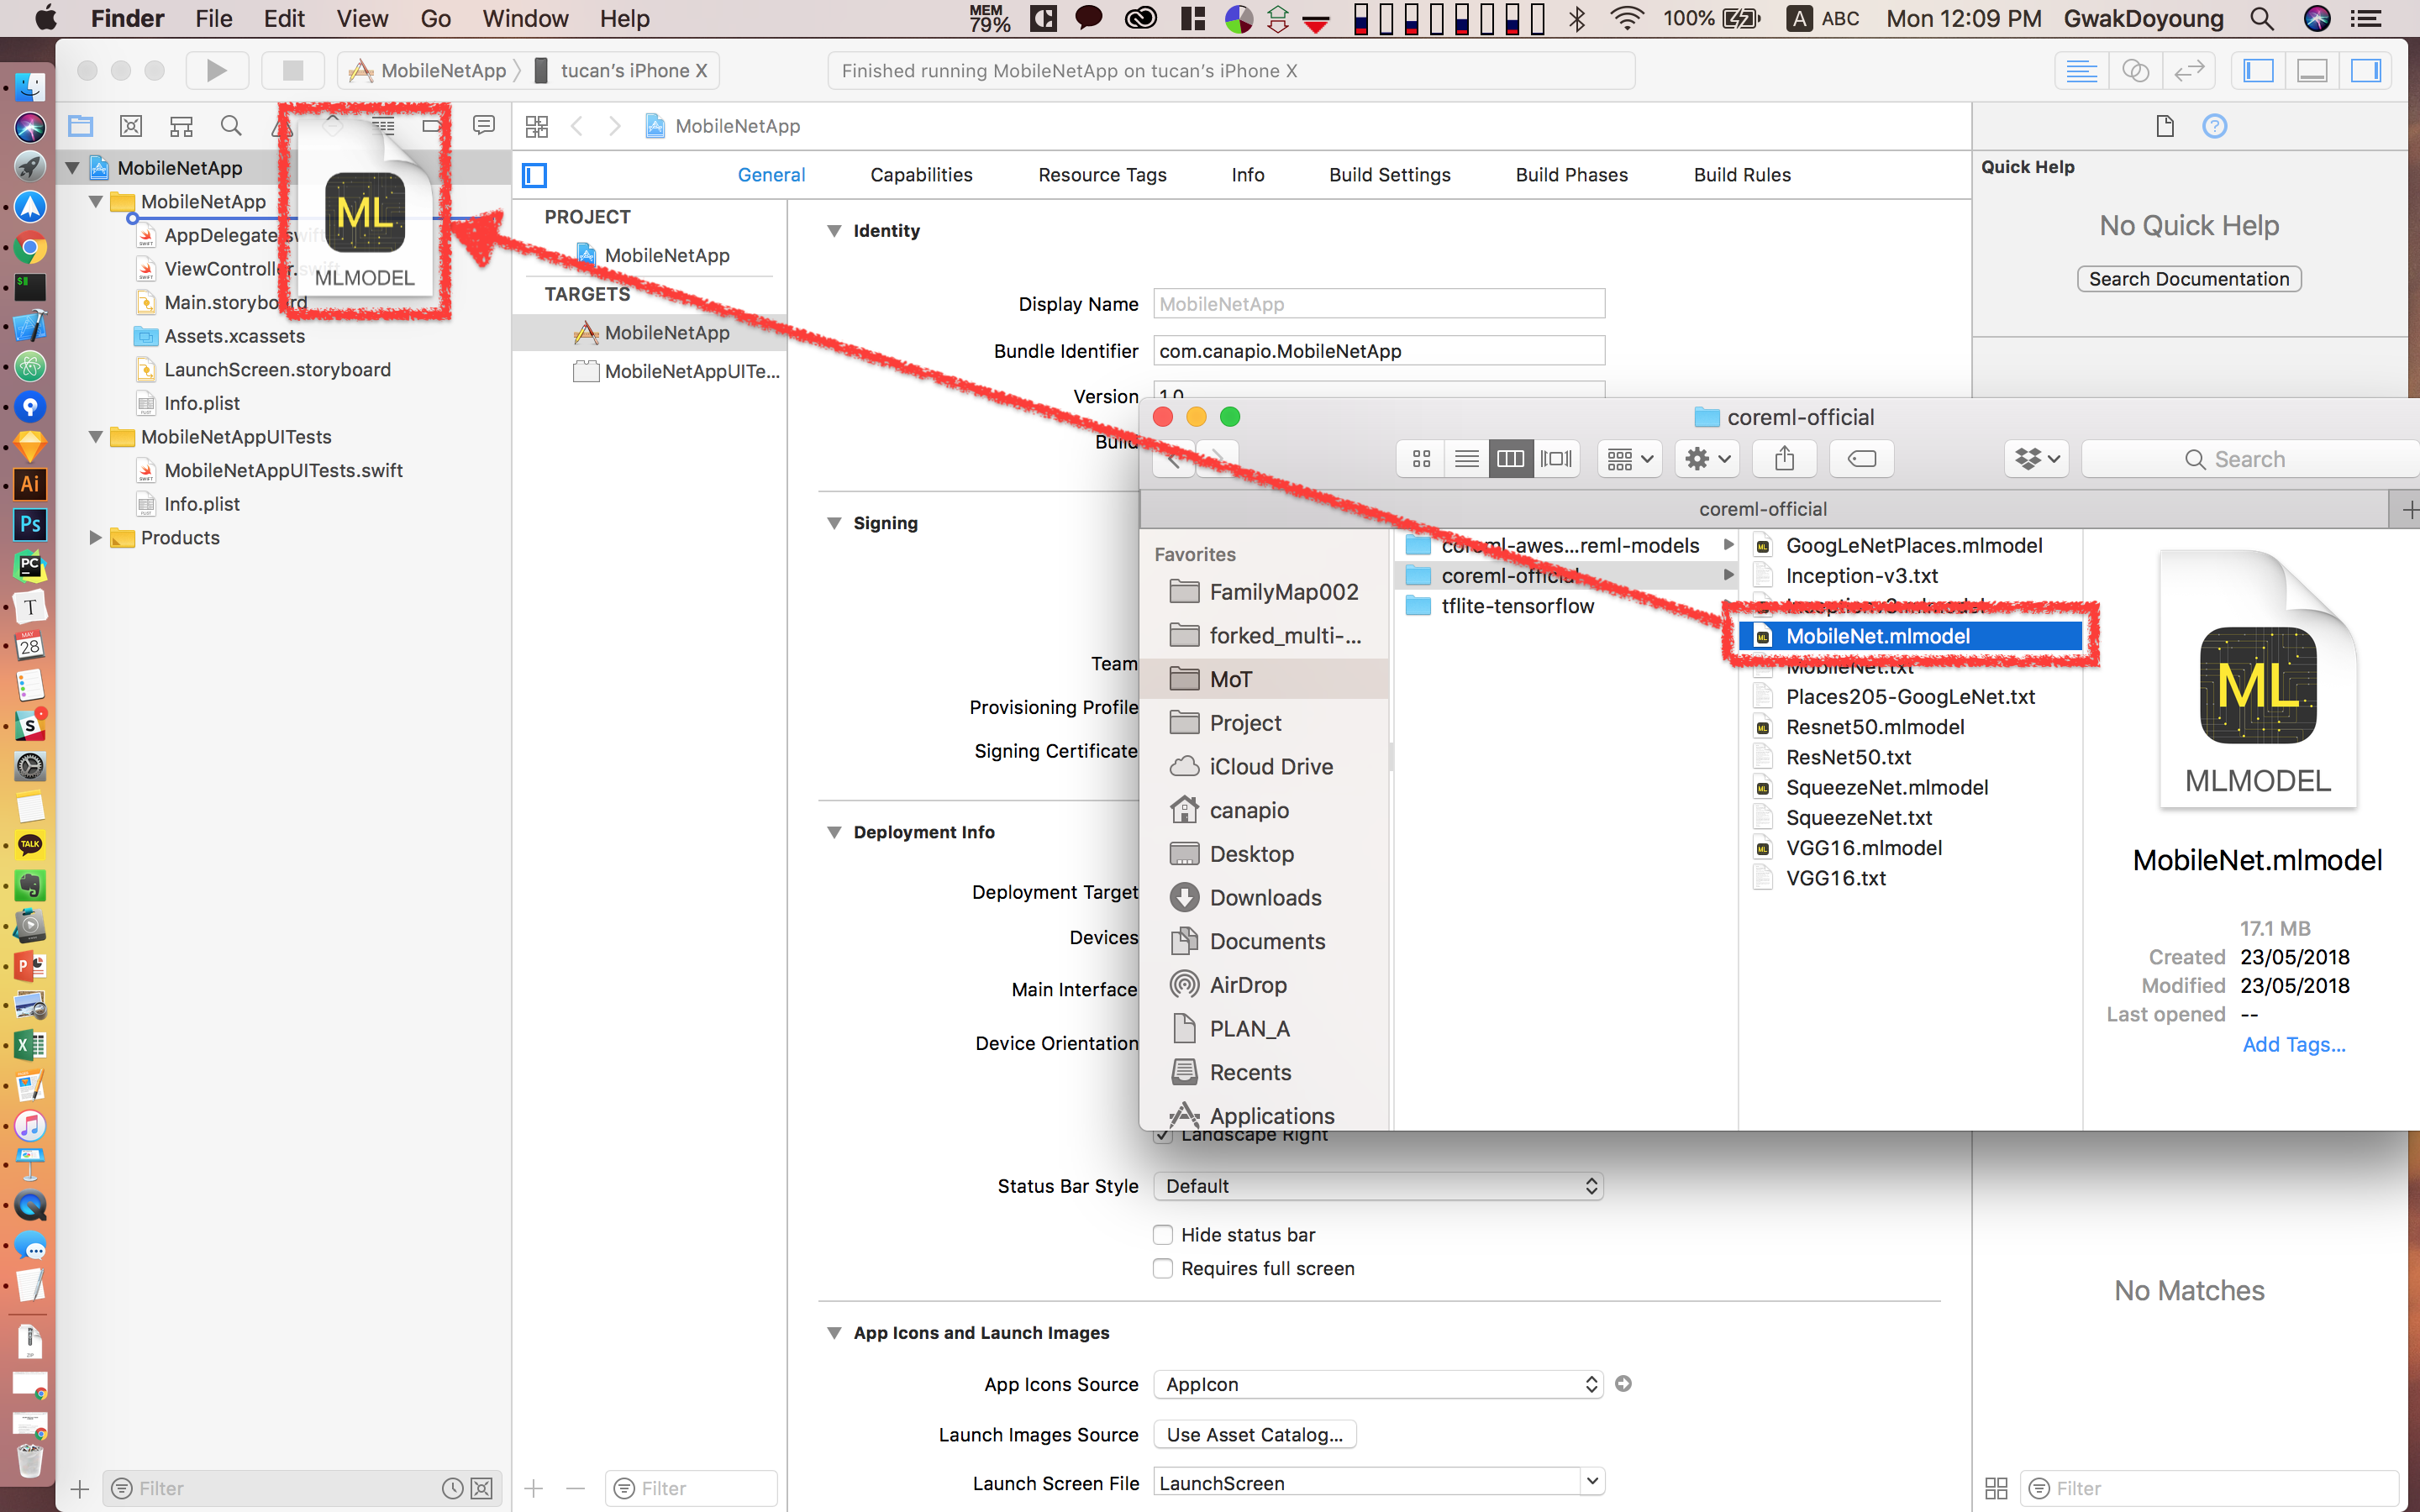Expand the Products folder in navigator
Image resolution: width=2420 pixels, height=1512 pixels.
pyautogui.click(x=96, y=538)
